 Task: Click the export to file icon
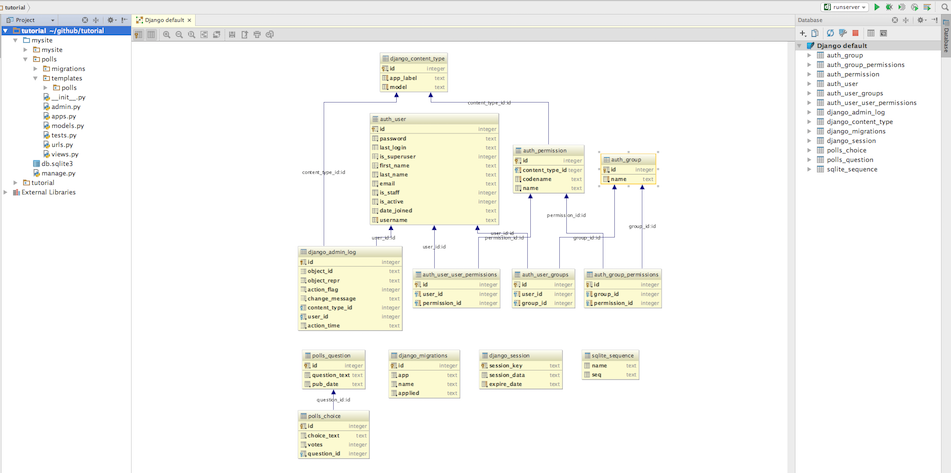click(x=244, y=35)
